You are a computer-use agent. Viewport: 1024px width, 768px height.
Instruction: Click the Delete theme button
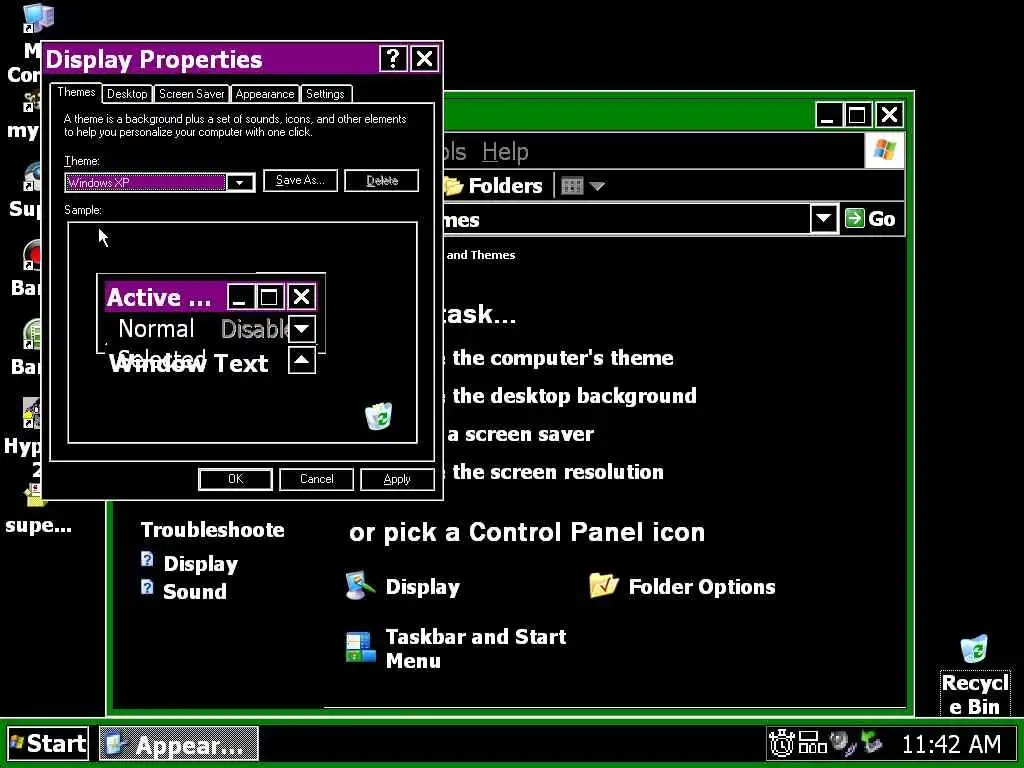pyautogui.click(x=381, y=180)
